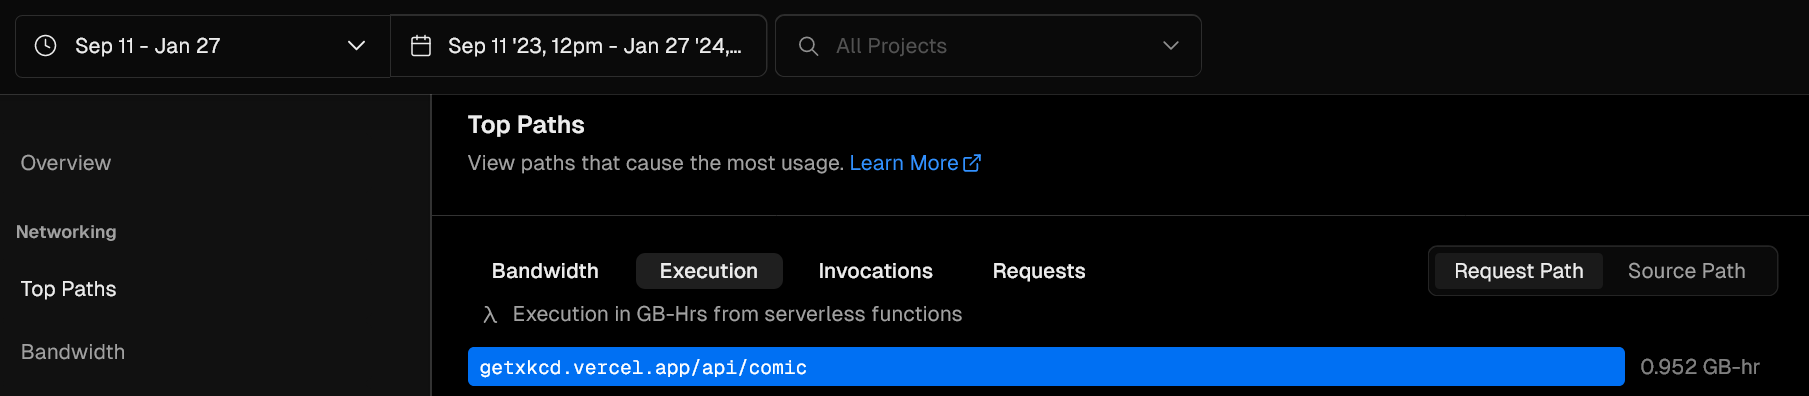Open the Sep 11 - Jan 27 range selector

point(202,46)
